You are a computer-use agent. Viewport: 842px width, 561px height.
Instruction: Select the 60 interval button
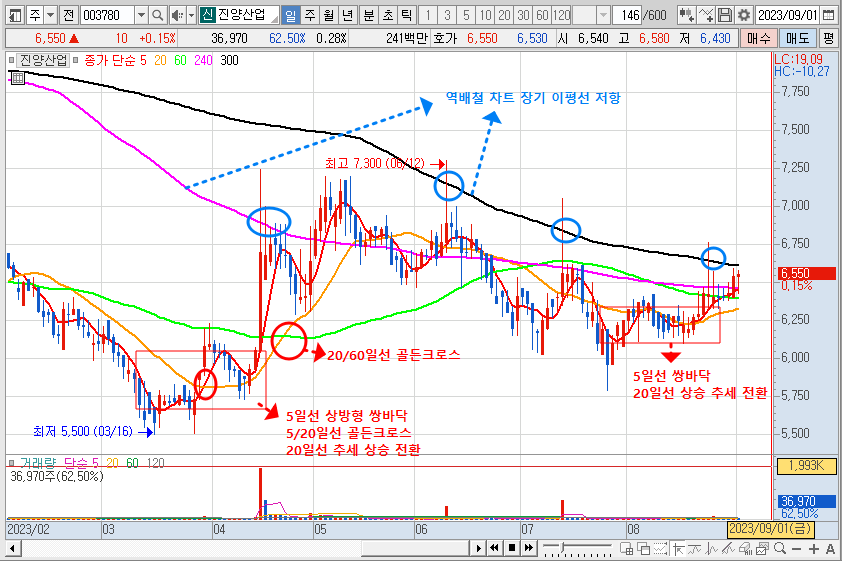(542, 15)
